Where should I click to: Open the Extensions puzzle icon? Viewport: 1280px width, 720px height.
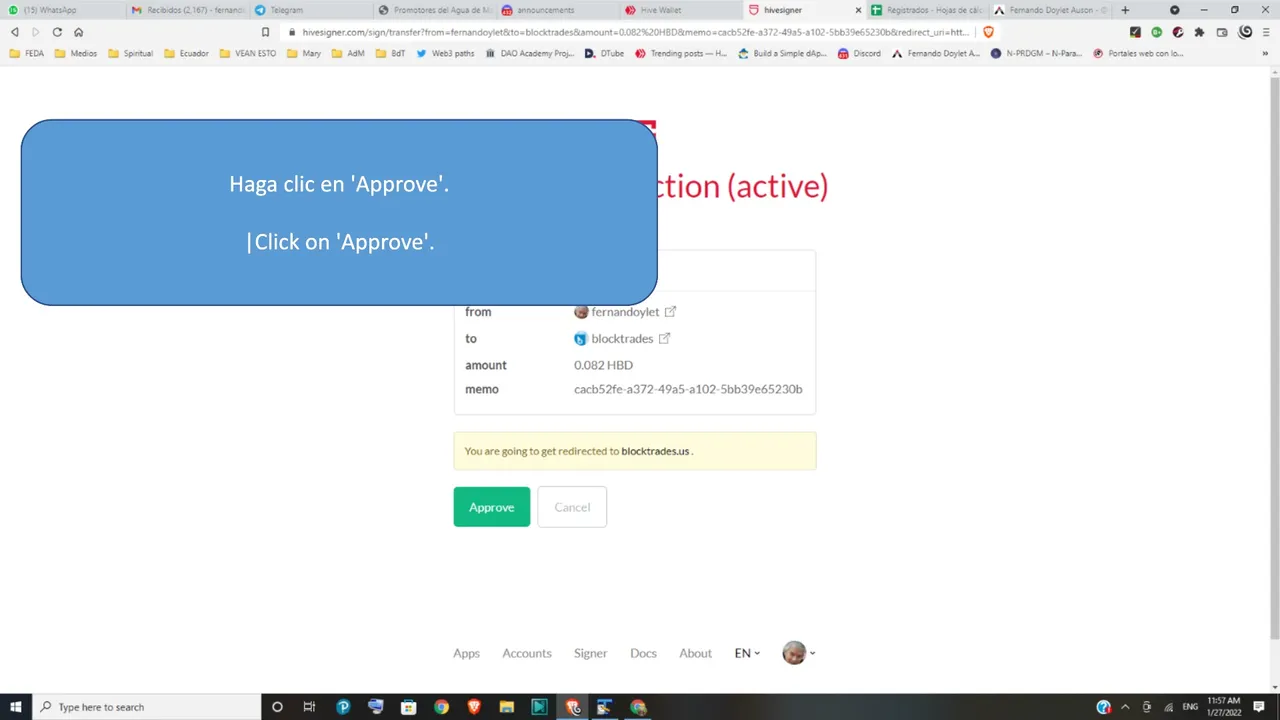[x=1199, y=32]
